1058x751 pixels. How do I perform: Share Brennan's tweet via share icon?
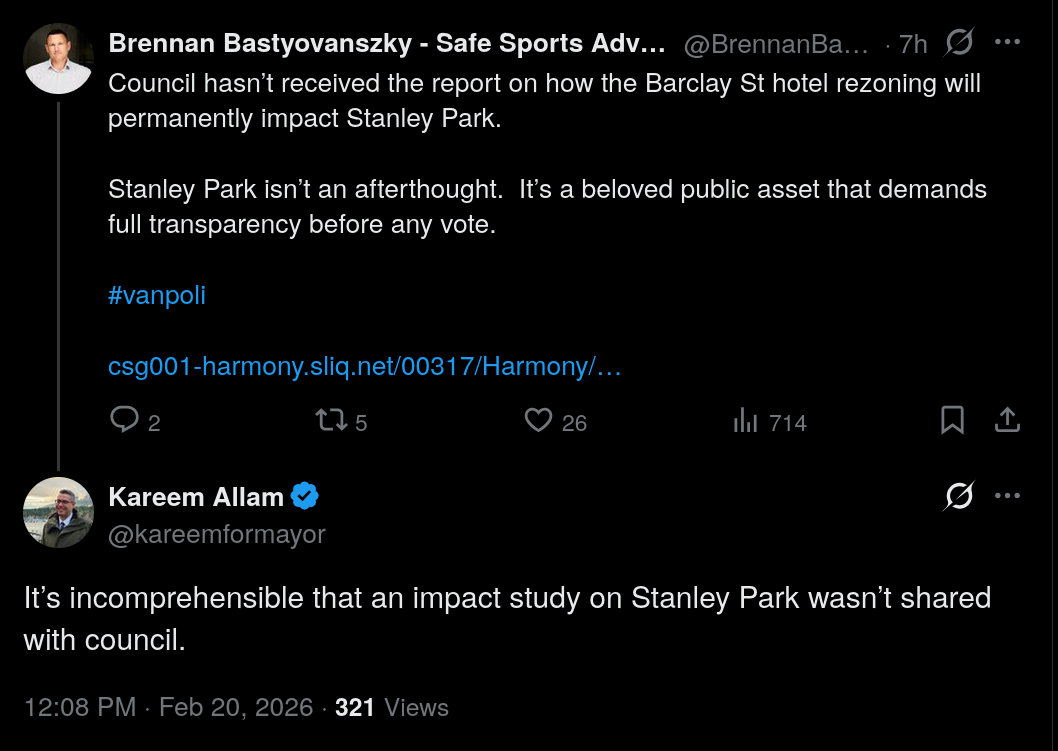coord(1007,420)
